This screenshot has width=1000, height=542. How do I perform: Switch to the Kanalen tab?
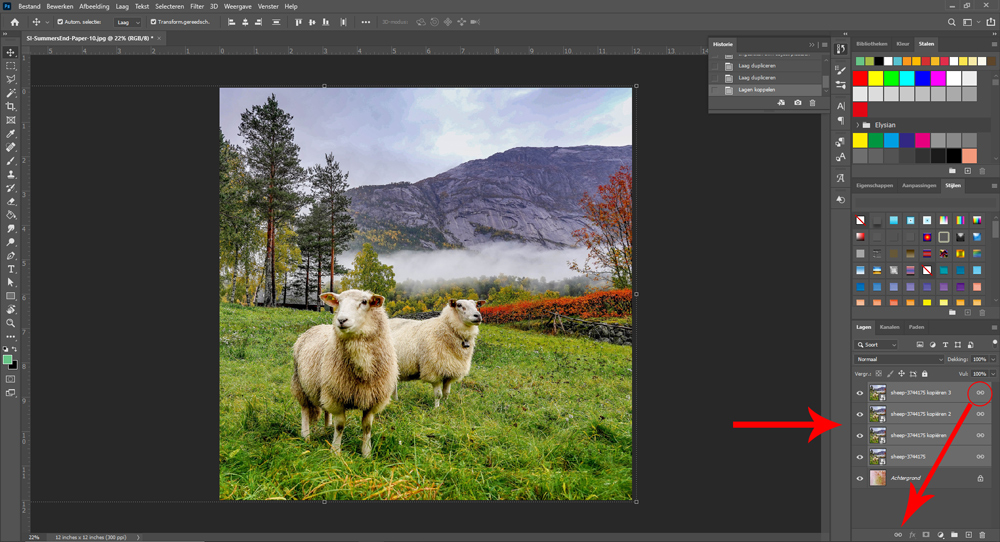click(889, 327)
